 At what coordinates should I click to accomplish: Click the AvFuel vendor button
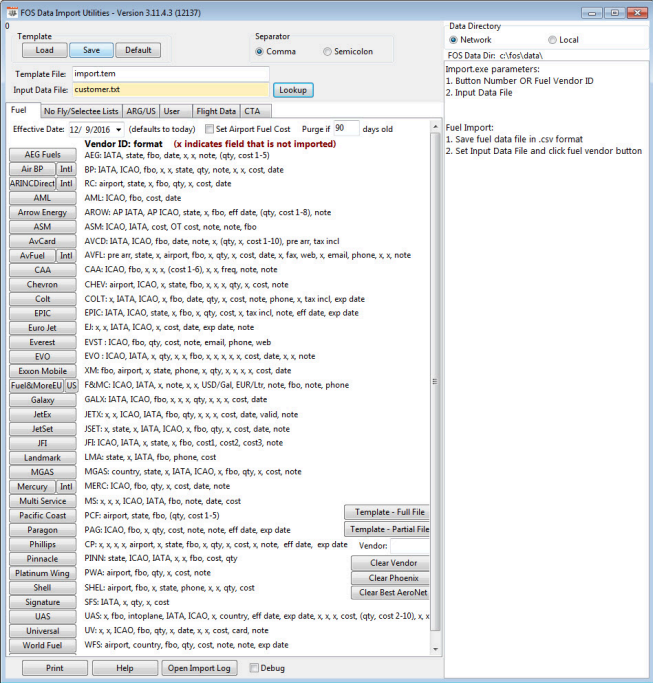pos(32,256)
